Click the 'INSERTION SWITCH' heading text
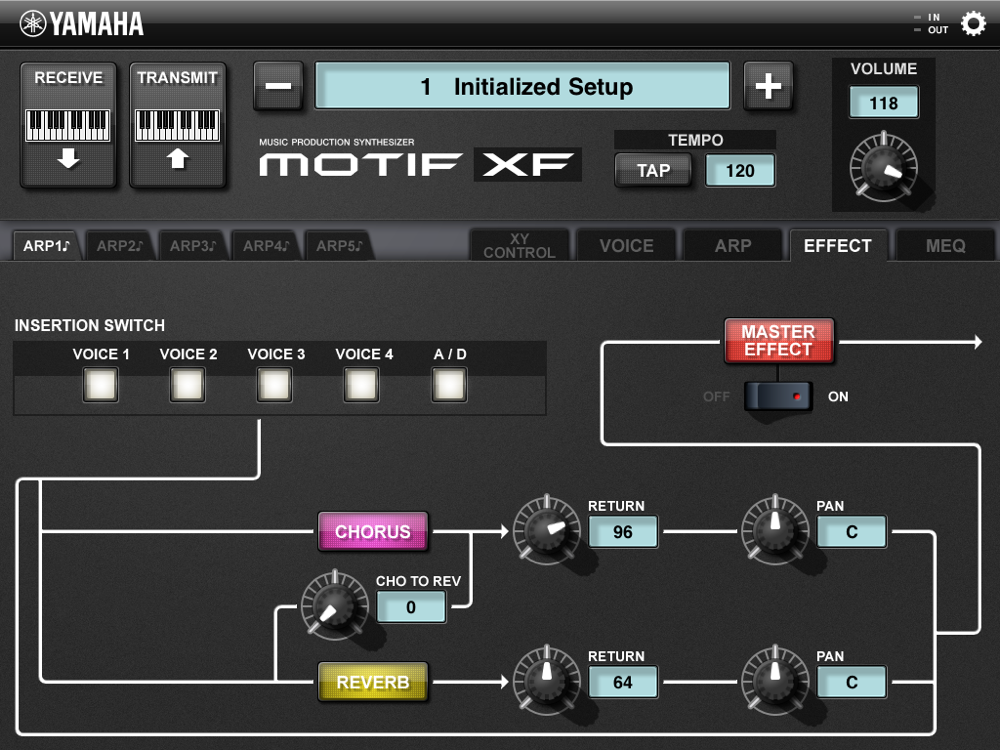Image resolution: width=1000 pixels, height=750 pixels. click(89, 325)
